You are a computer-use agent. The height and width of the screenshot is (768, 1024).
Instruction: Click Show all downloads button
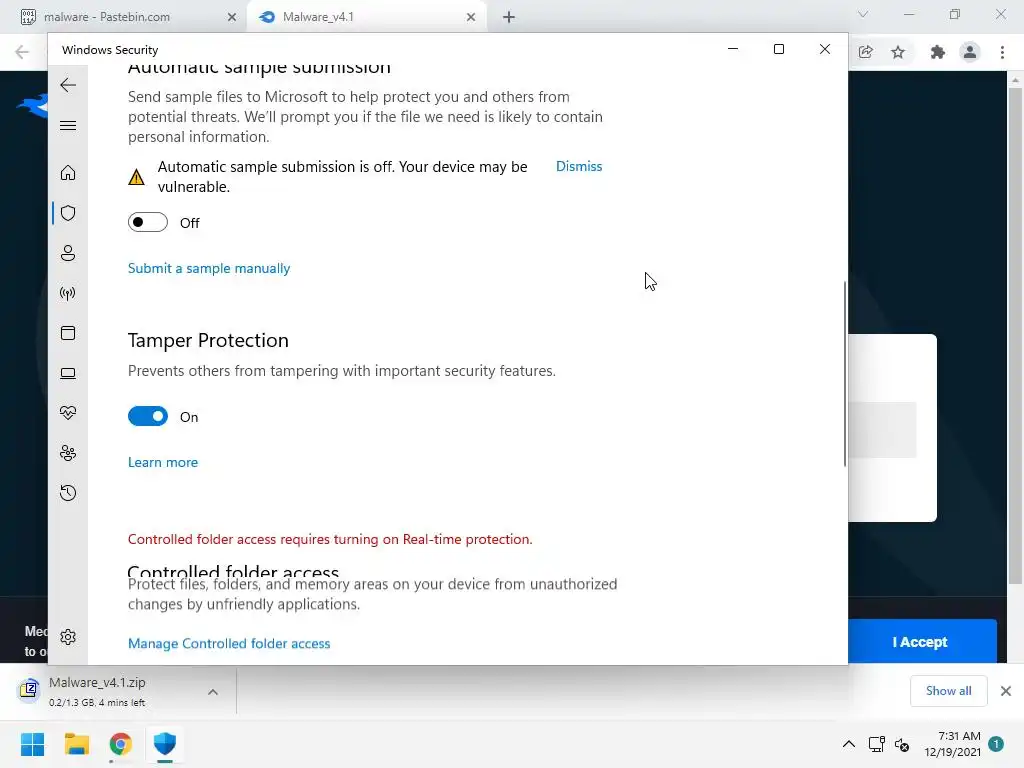coord(948,691)
